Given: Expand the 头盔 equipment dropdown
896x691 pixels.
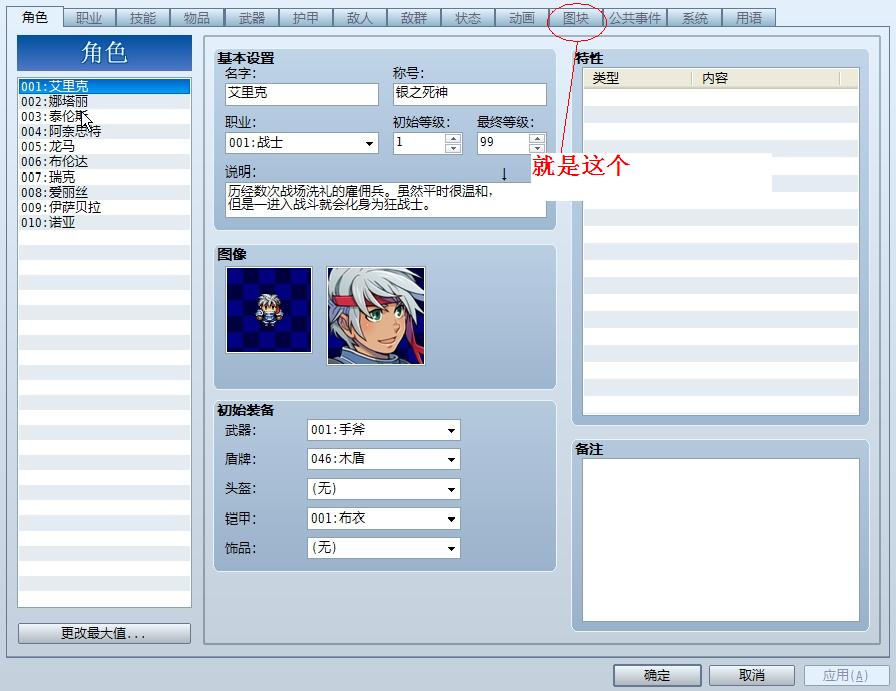Looking at the screenshot, I should 383,489.
